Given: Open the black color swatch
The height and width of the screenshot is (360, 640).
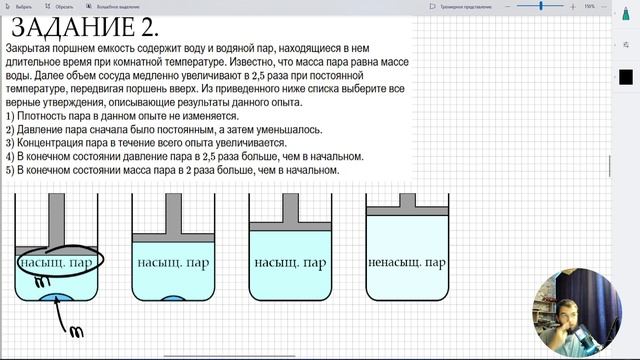Looking at the screenshot, I should (x=626, y=77).
